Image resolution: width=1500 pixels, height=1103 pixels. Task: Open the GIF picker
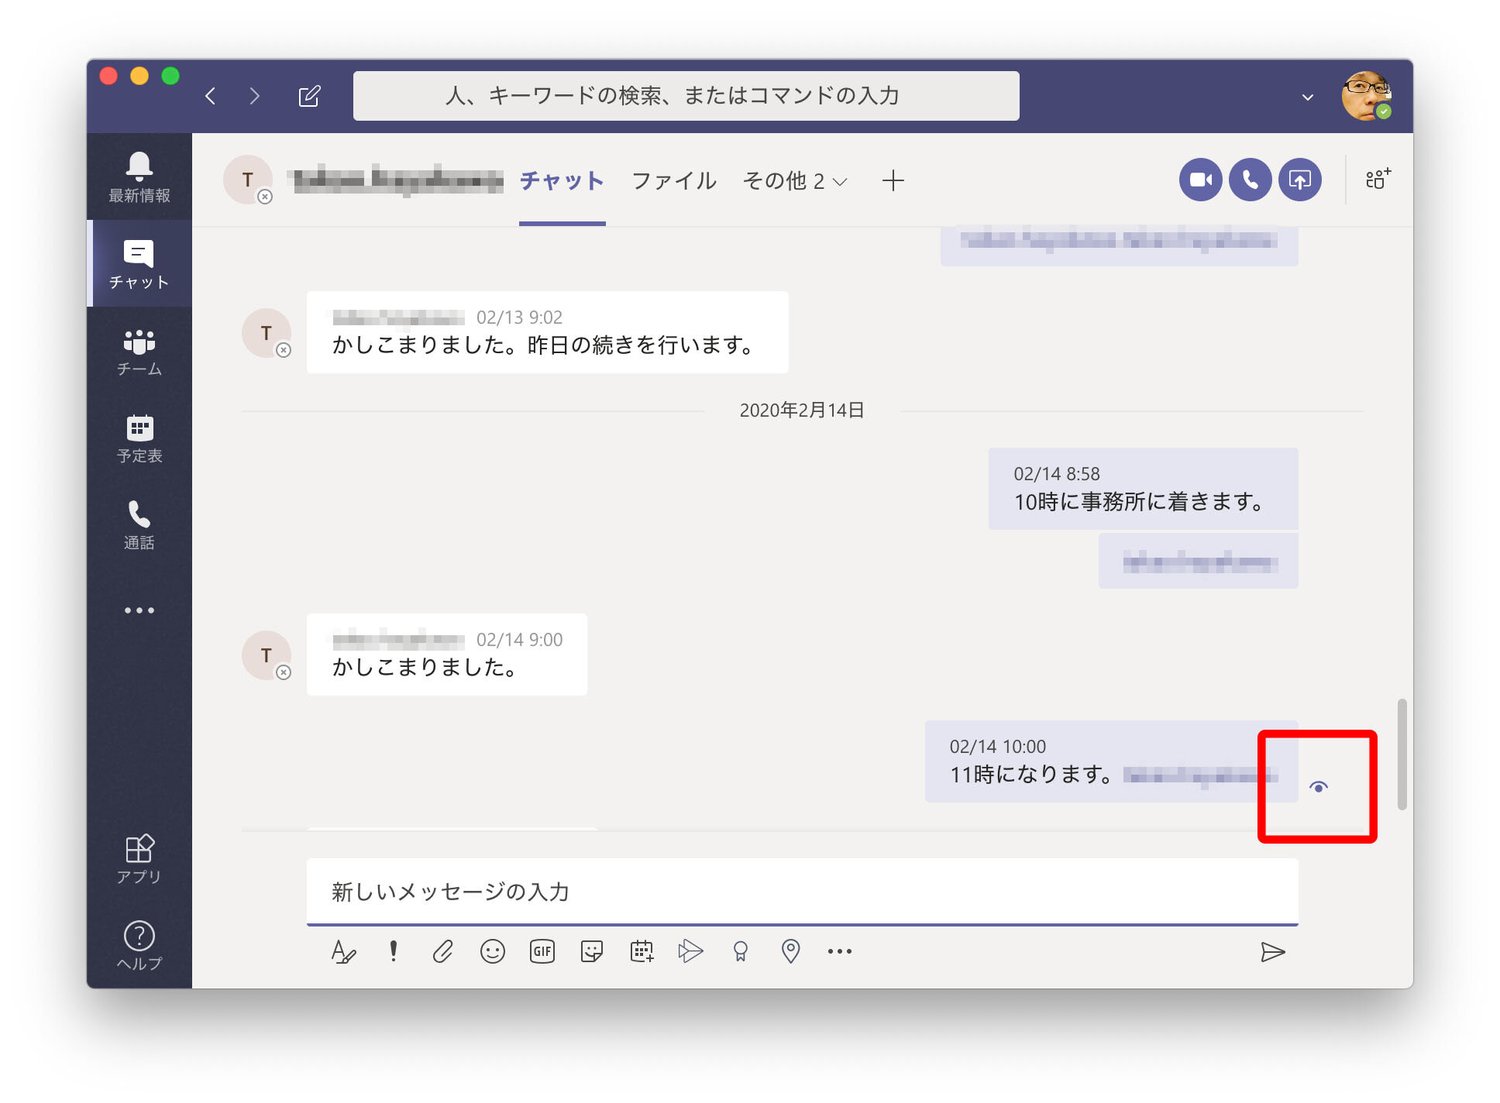tap(542, 951)
